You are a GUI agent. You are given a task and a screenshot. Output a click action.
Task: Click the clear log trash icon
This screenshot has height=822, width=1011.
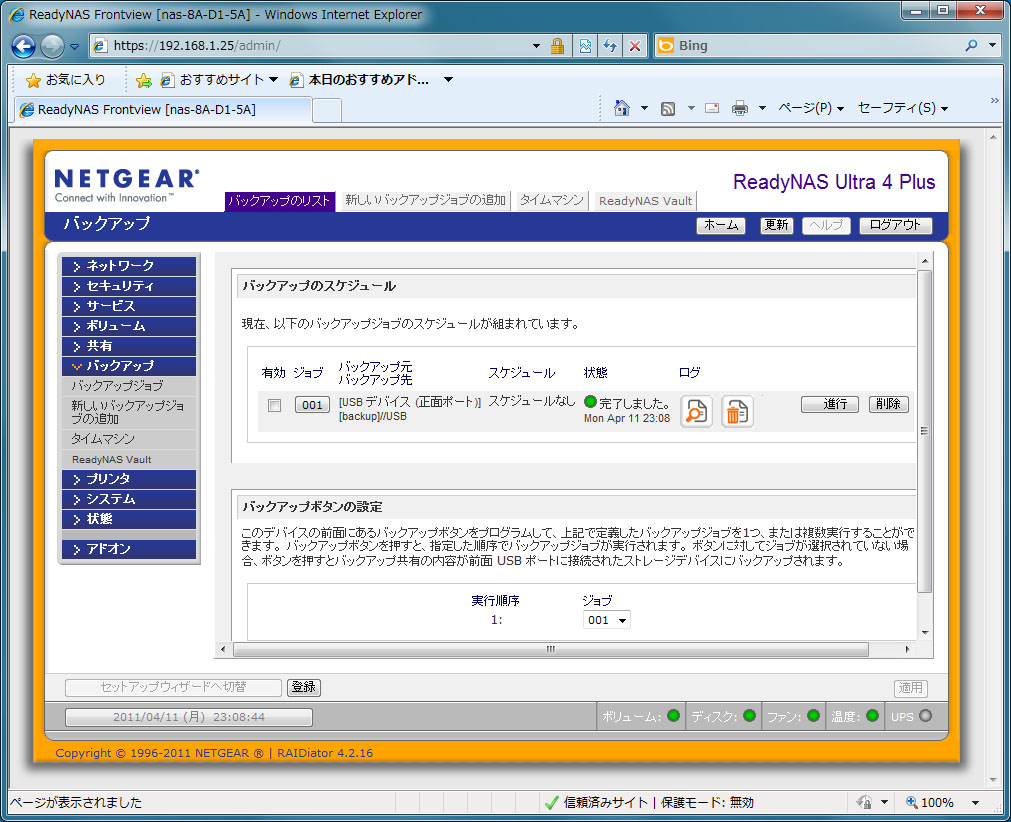[x=737, y=411]
